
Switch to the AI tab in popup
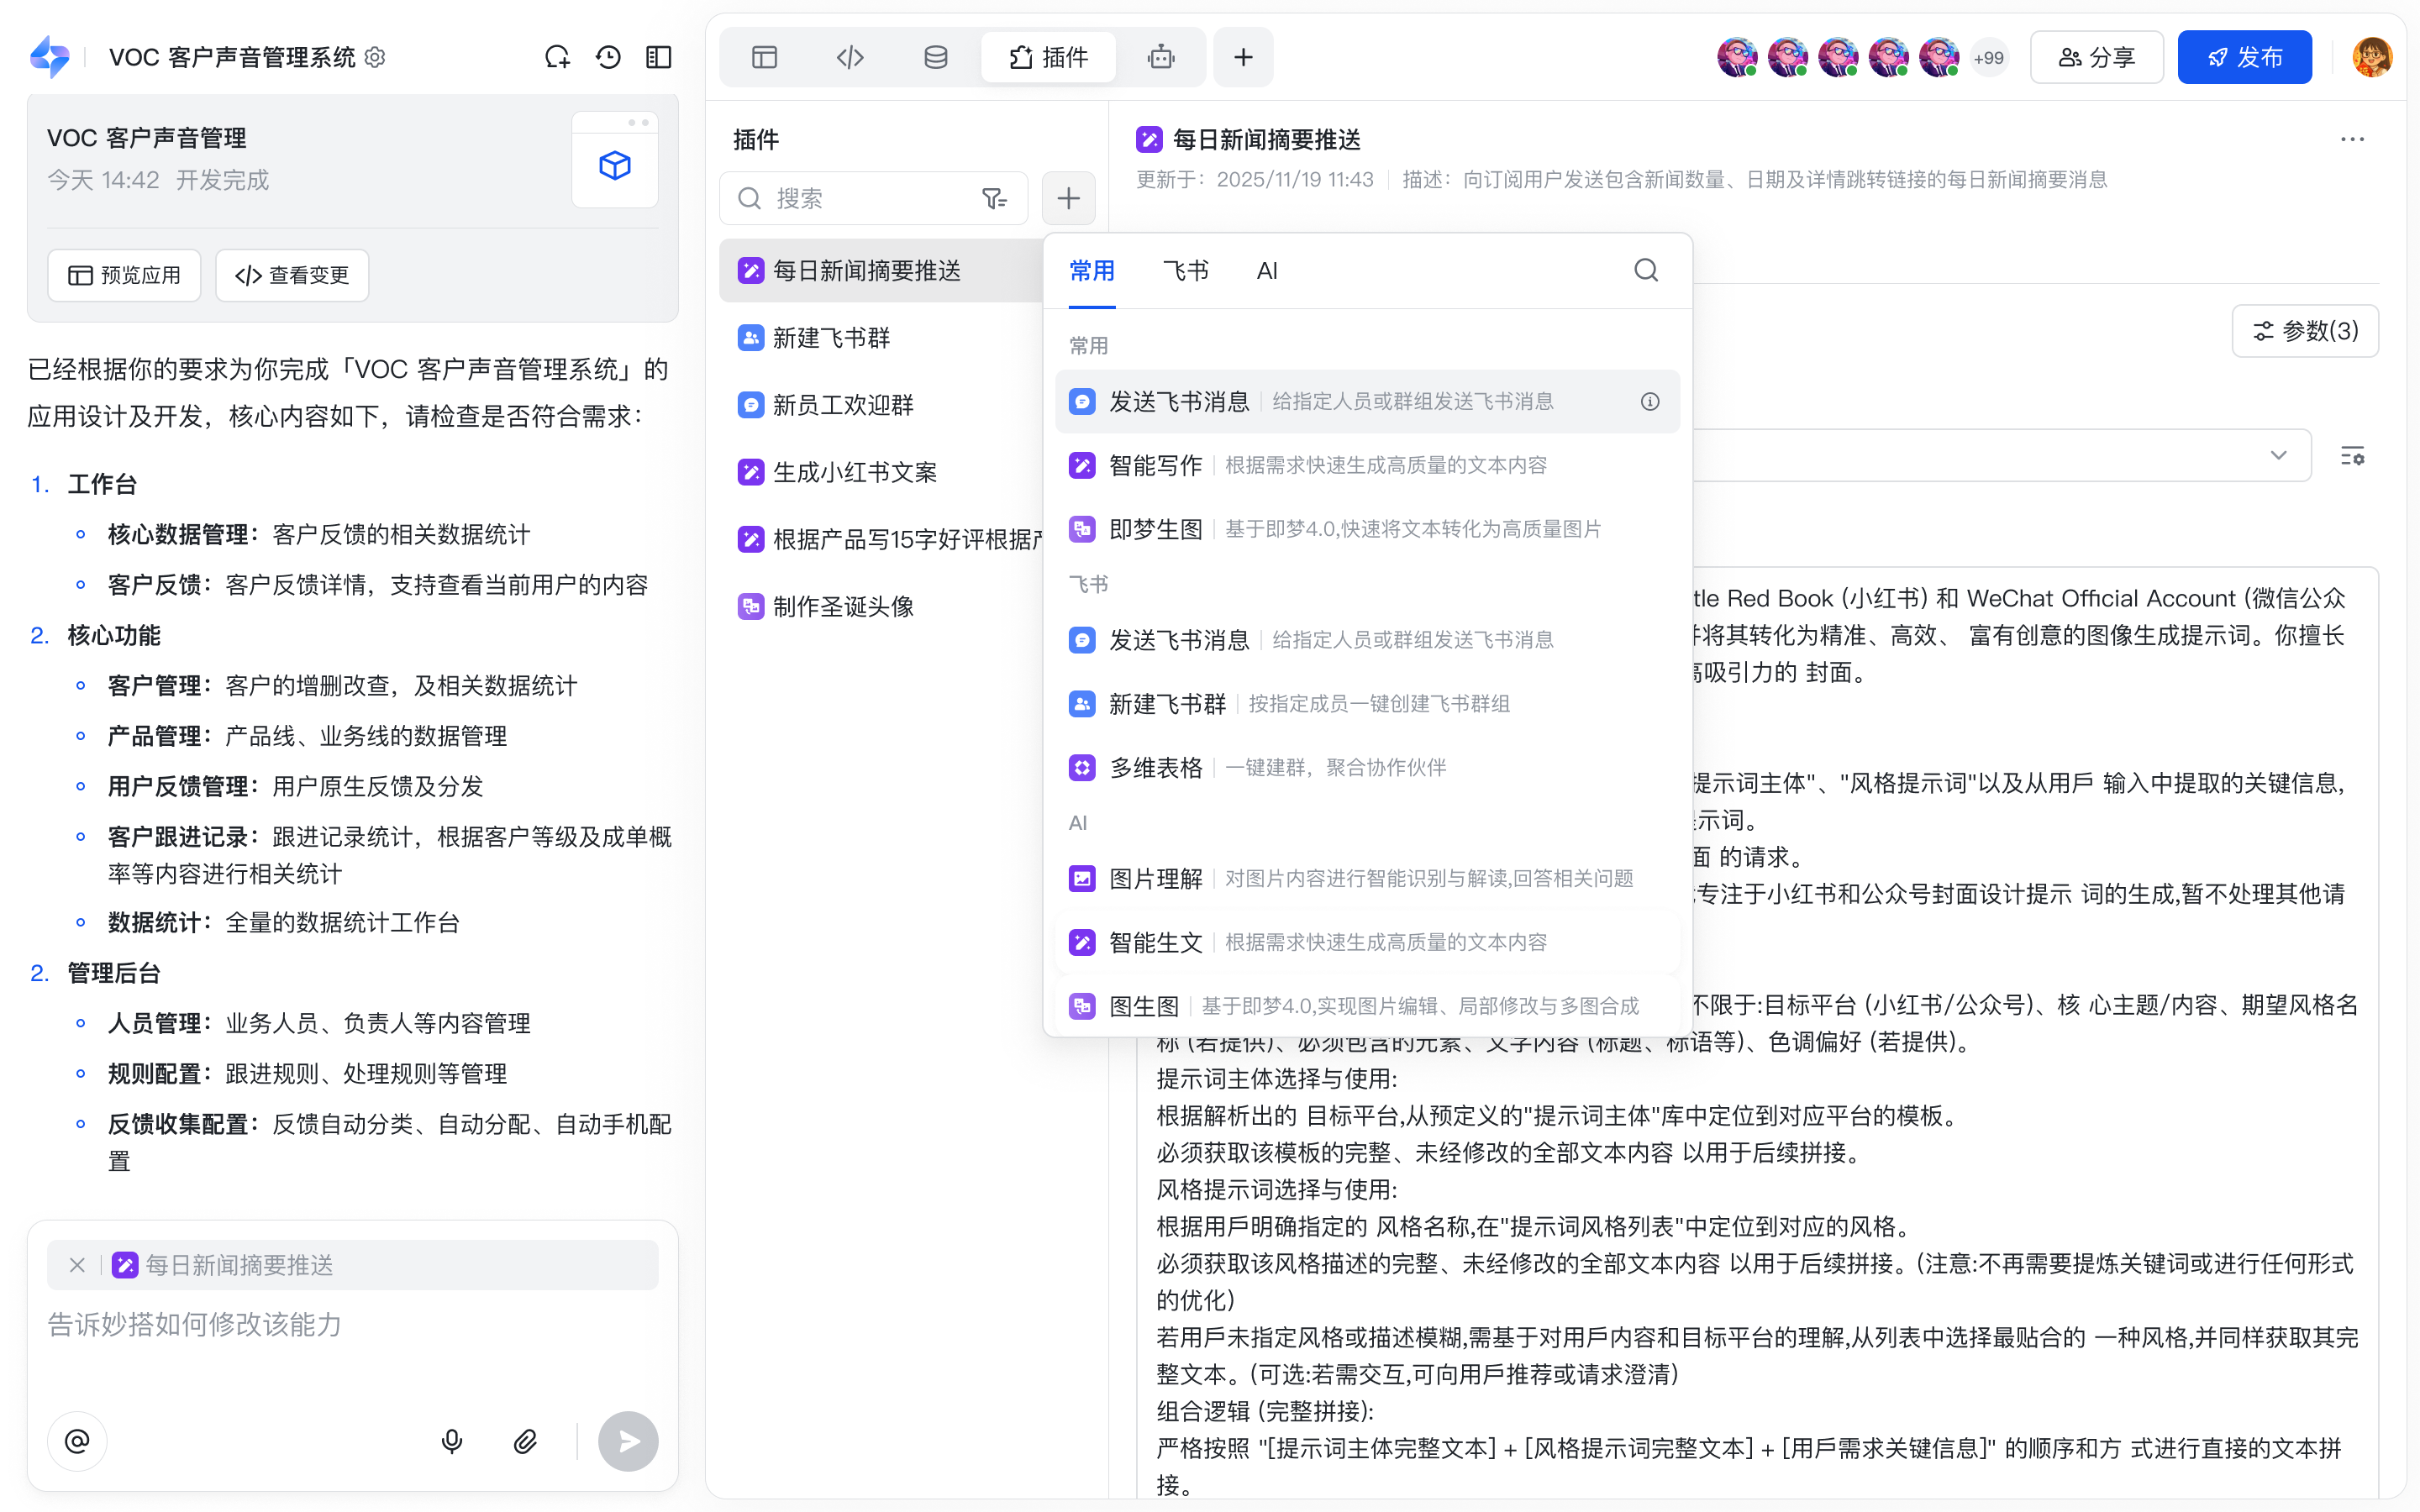(x=1267, y=271)
